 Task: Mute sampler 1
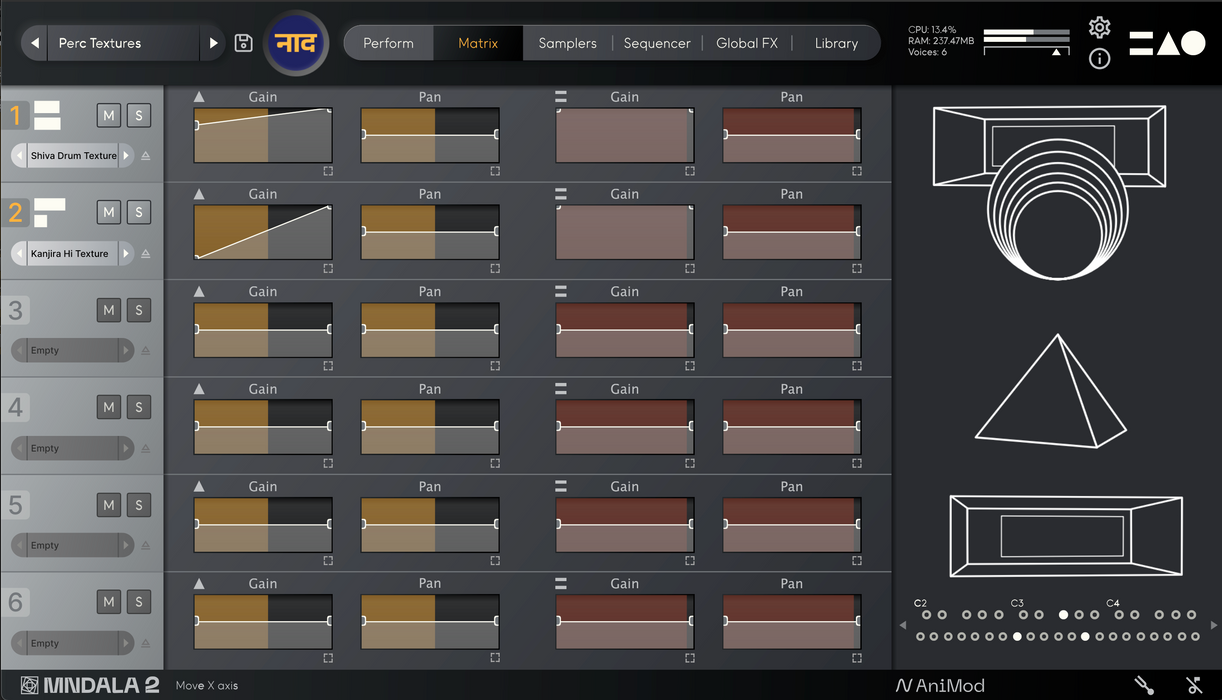click(x=109, y=115)
